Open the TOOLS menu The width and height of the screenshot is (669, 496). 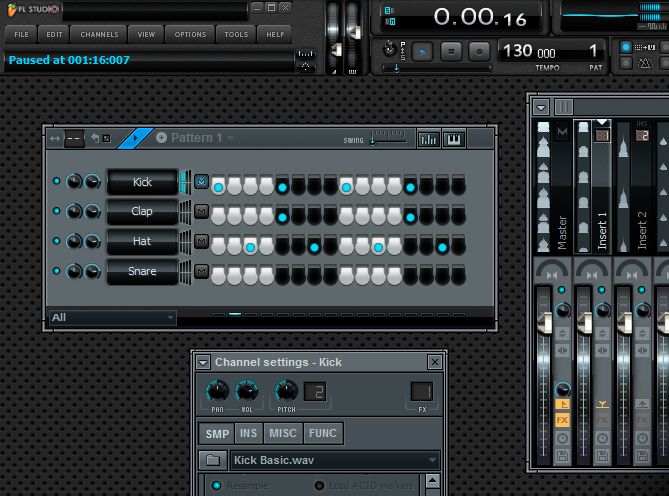pos(236,35)
